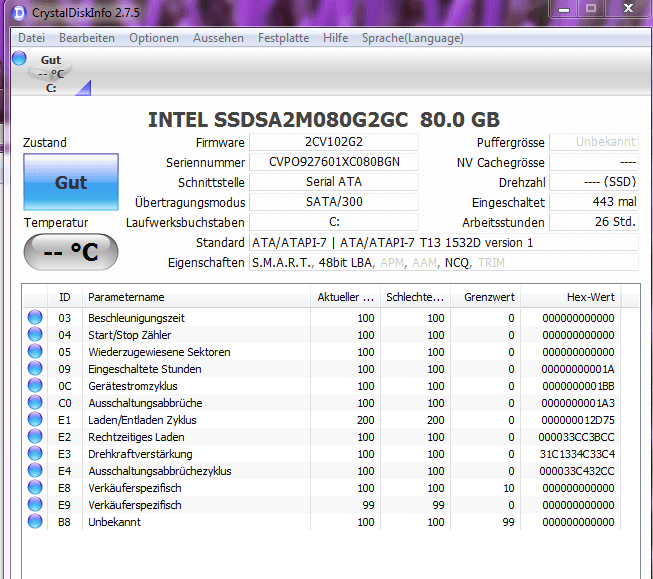Click status orb of E9 Verkäuferspezifisch row
Screen dimensions: 653x579
click(x=35, y=504)
